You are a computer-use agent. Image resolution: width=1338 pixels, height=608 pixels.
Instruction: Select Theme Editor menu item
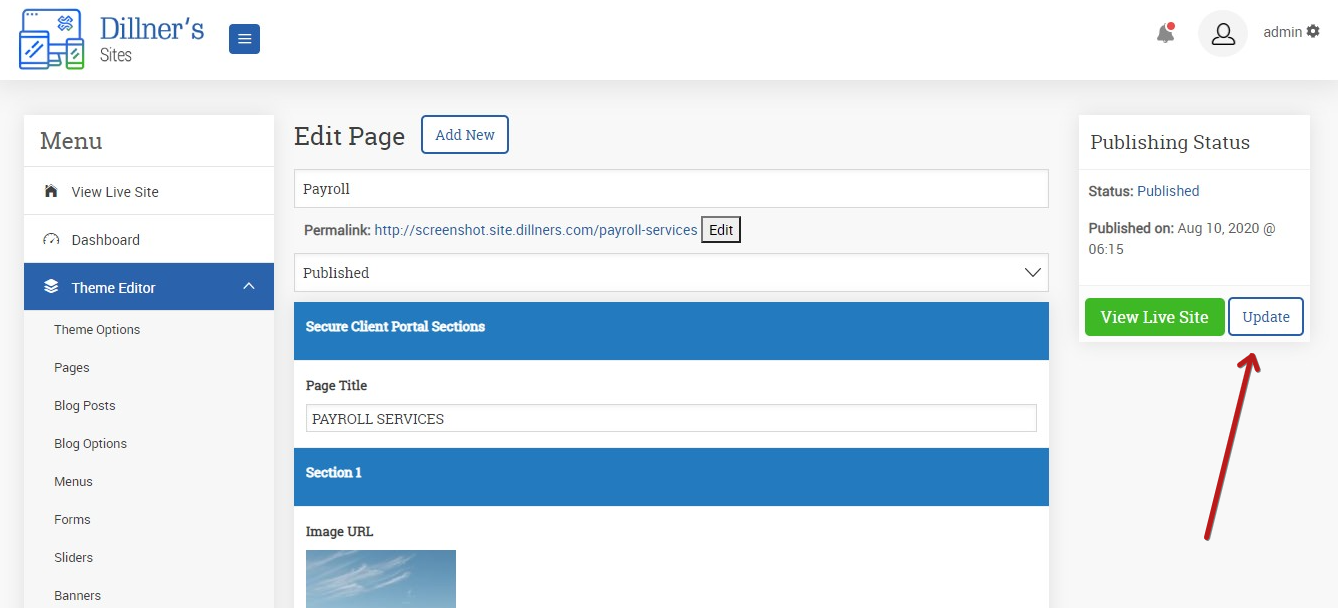point(149,287)
